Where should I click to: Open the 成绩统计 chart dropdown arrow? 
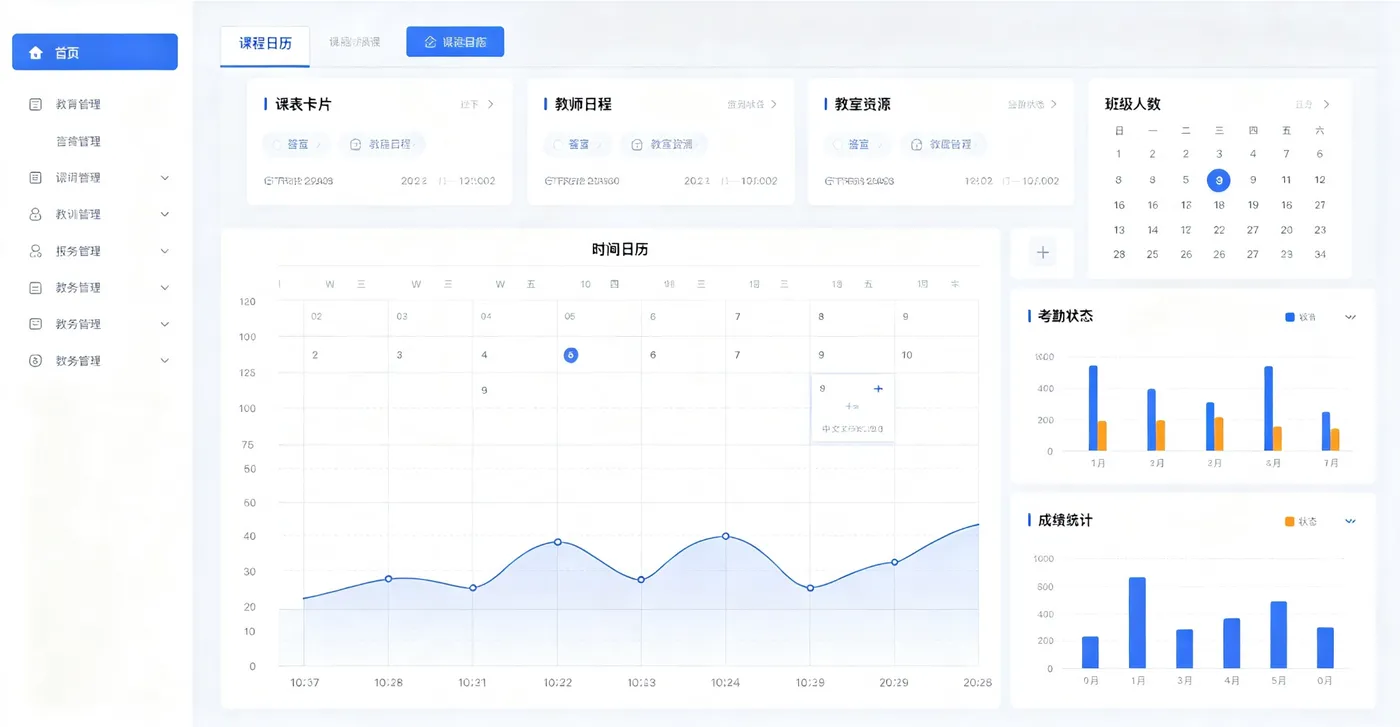(1351, 521)
